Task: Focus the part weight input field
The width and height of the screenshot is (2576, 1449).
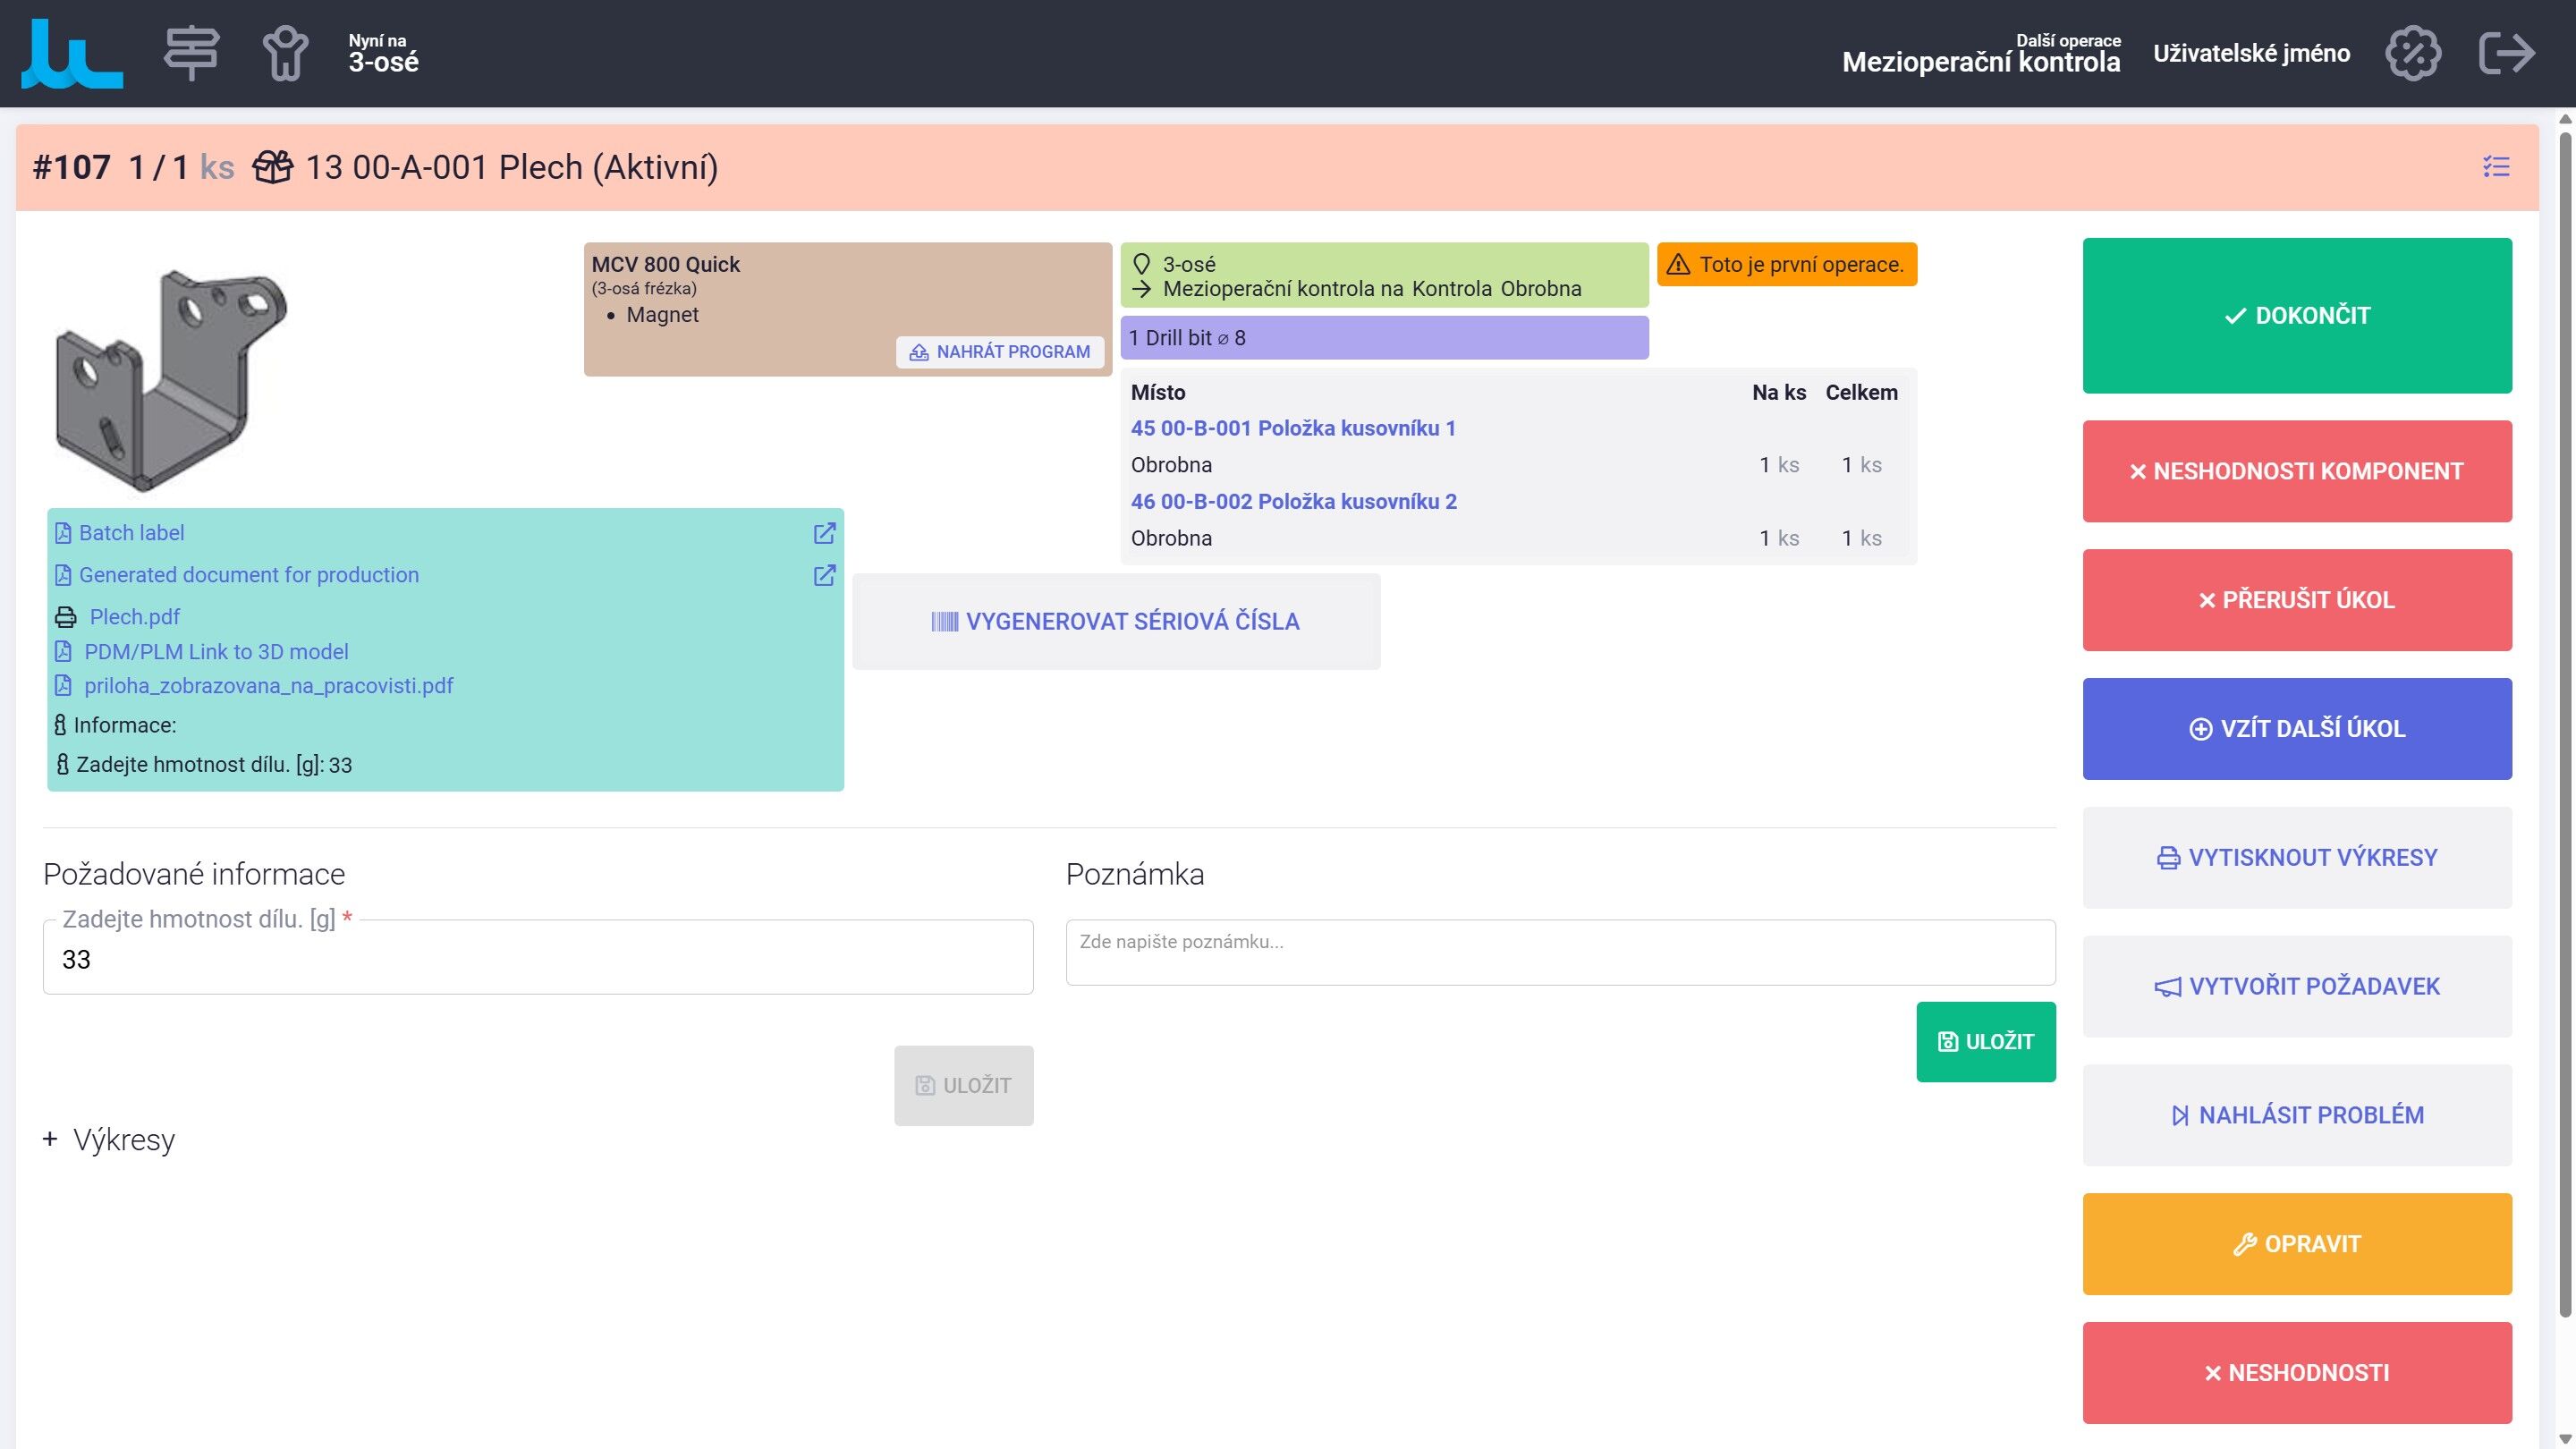Action: (538, 958)
